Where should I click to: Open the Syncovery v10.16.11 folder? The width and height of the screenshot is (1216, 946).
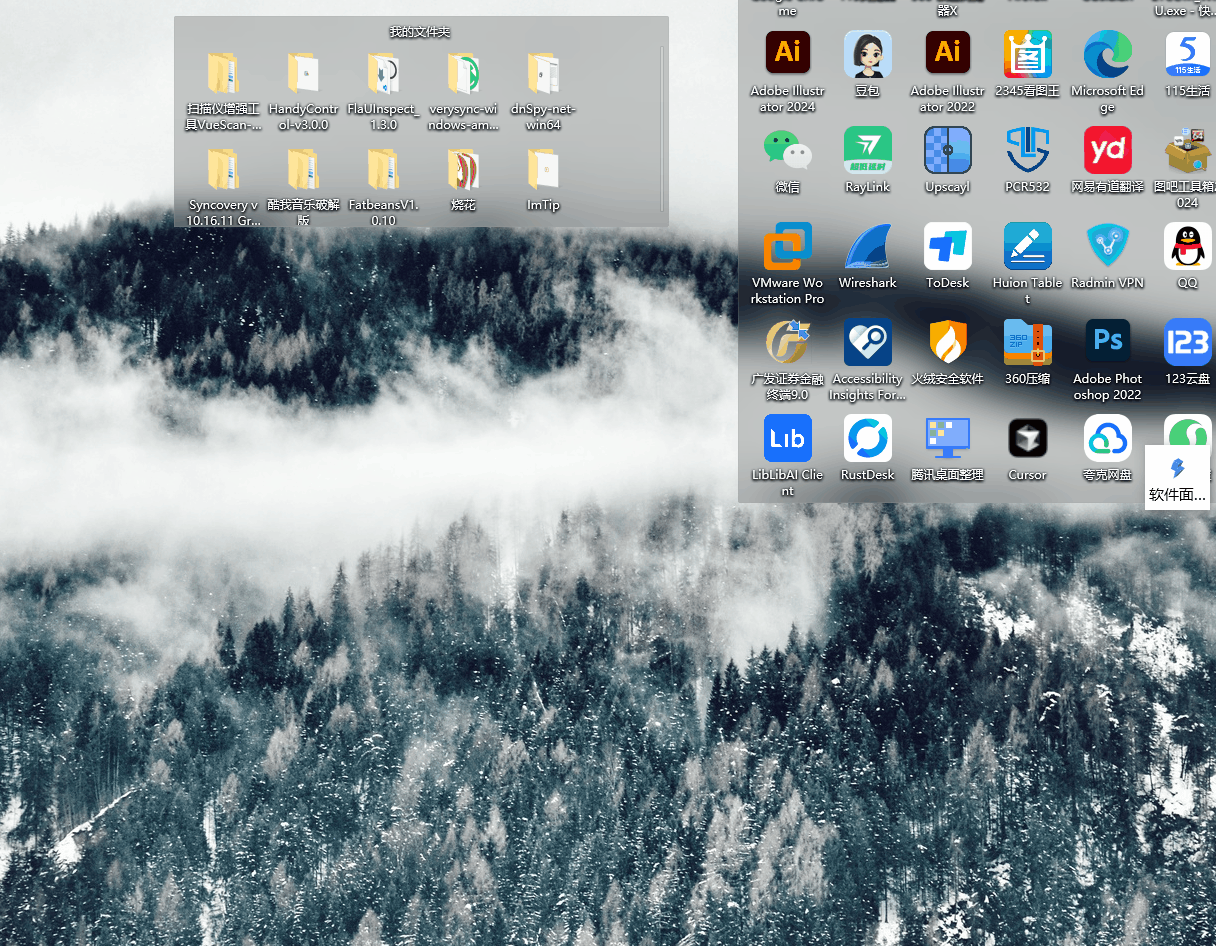(x=223, y=188)
